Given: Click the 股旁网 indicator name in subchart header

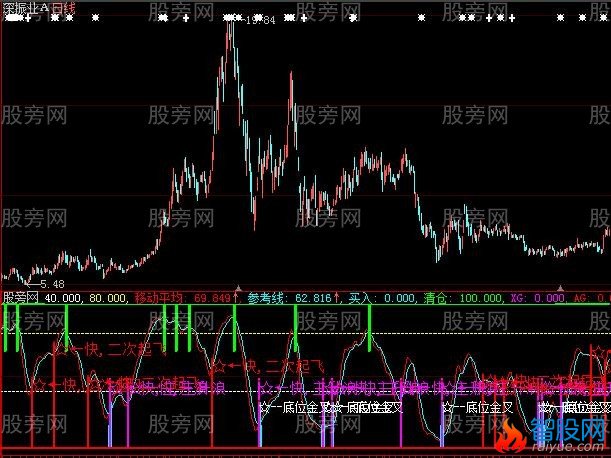Looking at the screenshot, I should click(x=21, y=299).
